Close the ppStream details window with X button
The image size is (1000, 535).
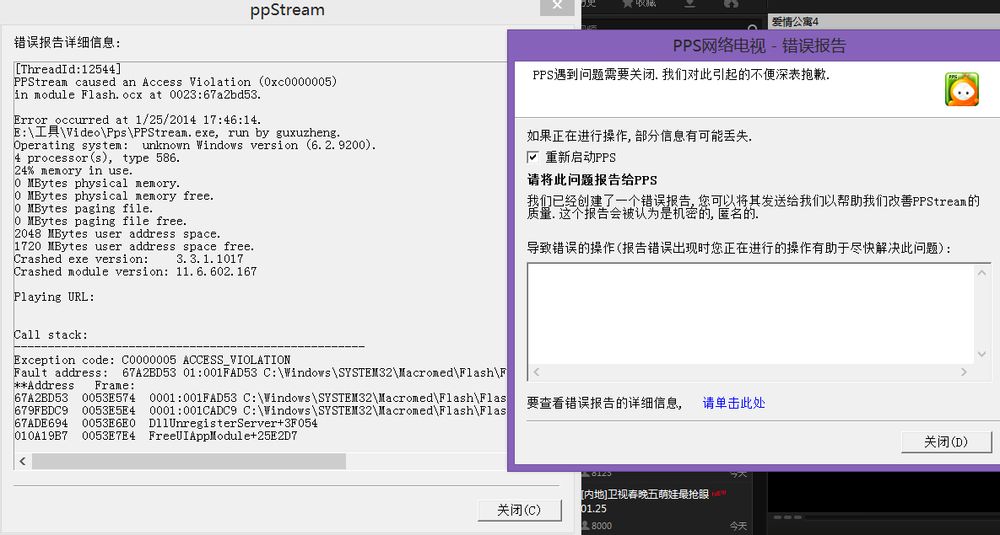[557, 6]
